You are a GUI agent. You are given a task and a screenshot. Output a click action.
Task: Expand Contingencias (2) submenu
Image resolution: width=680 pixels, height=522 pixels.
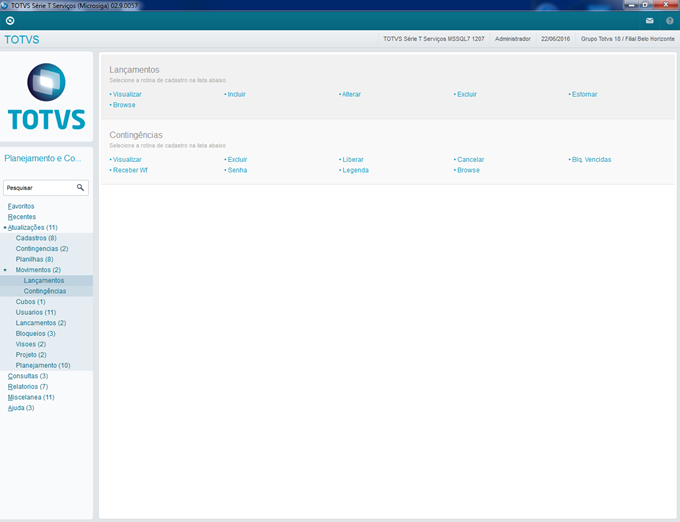coord(42,249)
